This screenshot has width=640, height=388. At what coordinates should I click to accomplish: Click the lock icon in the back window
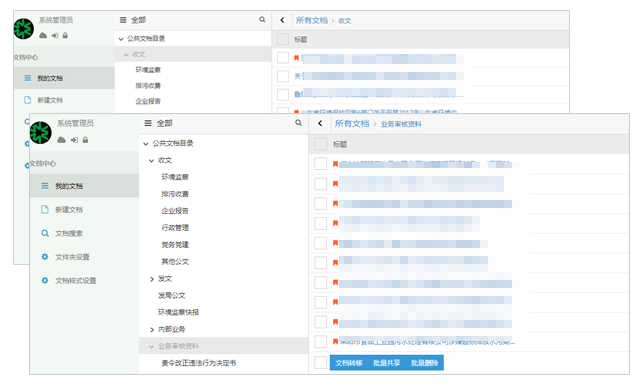pyautogui.click(x=65, y=35)
